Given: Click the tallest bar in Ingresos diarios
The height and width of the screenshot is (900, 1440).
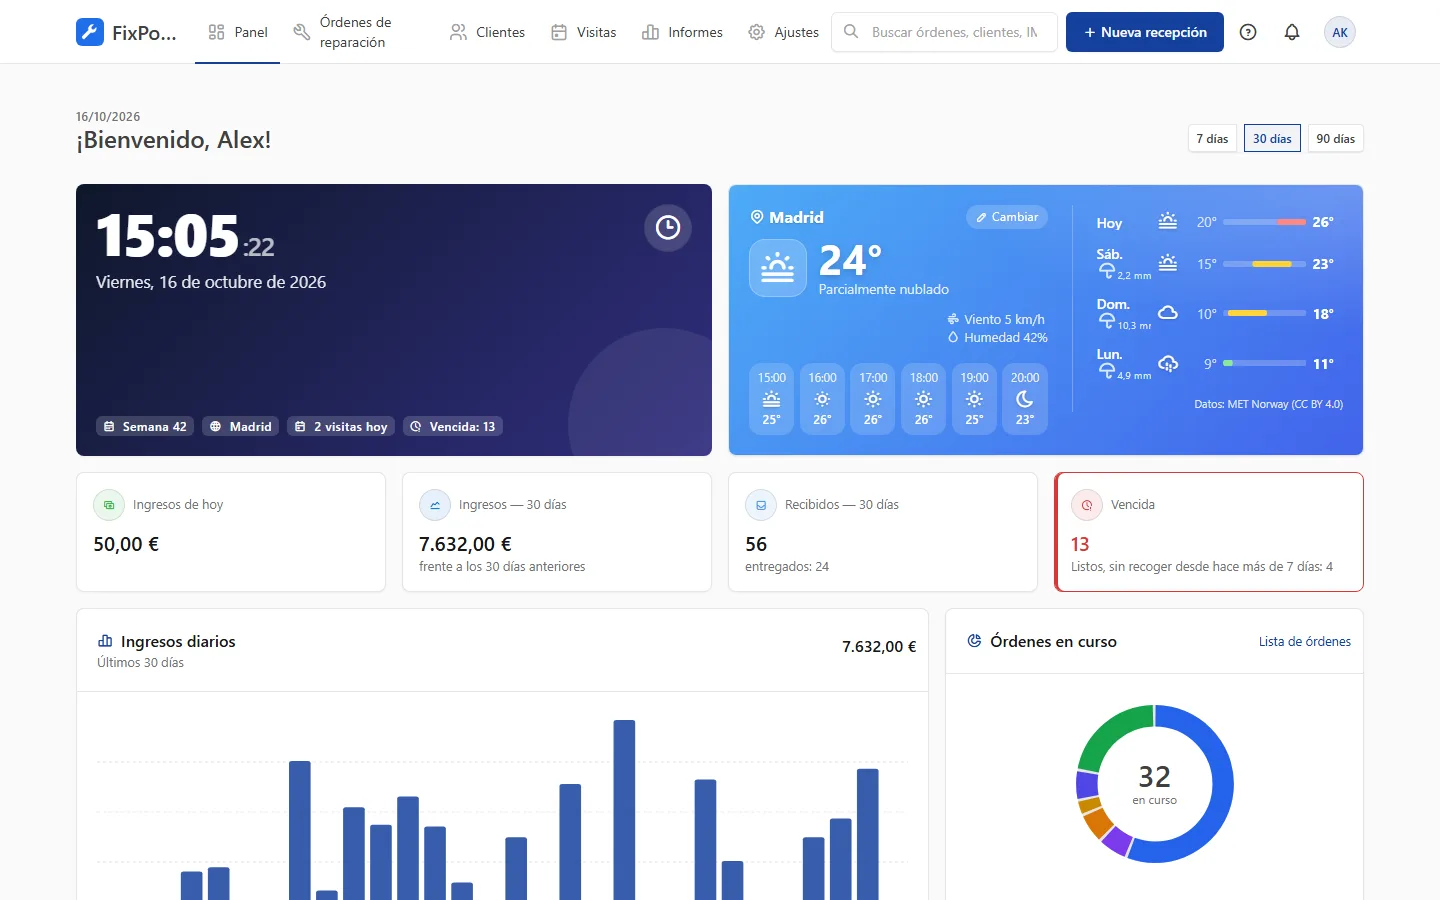Looking at the screenshot, I should click(x=624, y=810).
